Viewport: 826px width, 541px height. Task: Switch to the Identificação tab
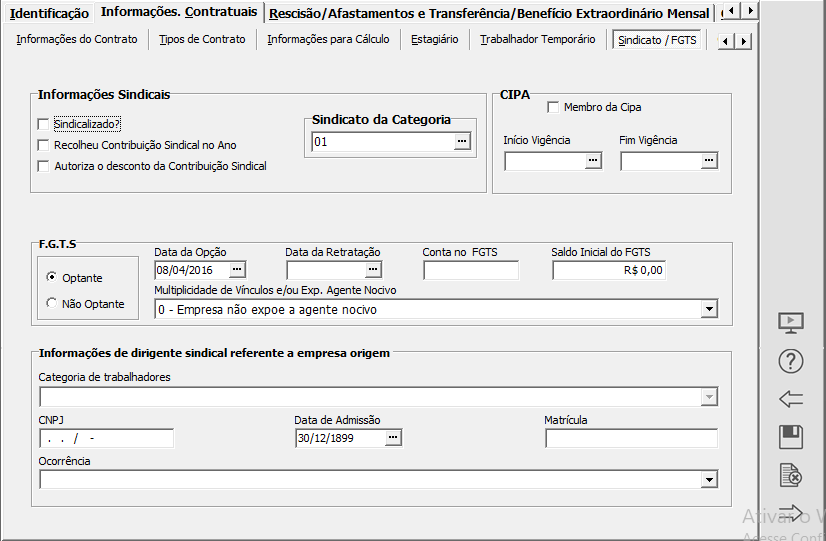(49, 13)
